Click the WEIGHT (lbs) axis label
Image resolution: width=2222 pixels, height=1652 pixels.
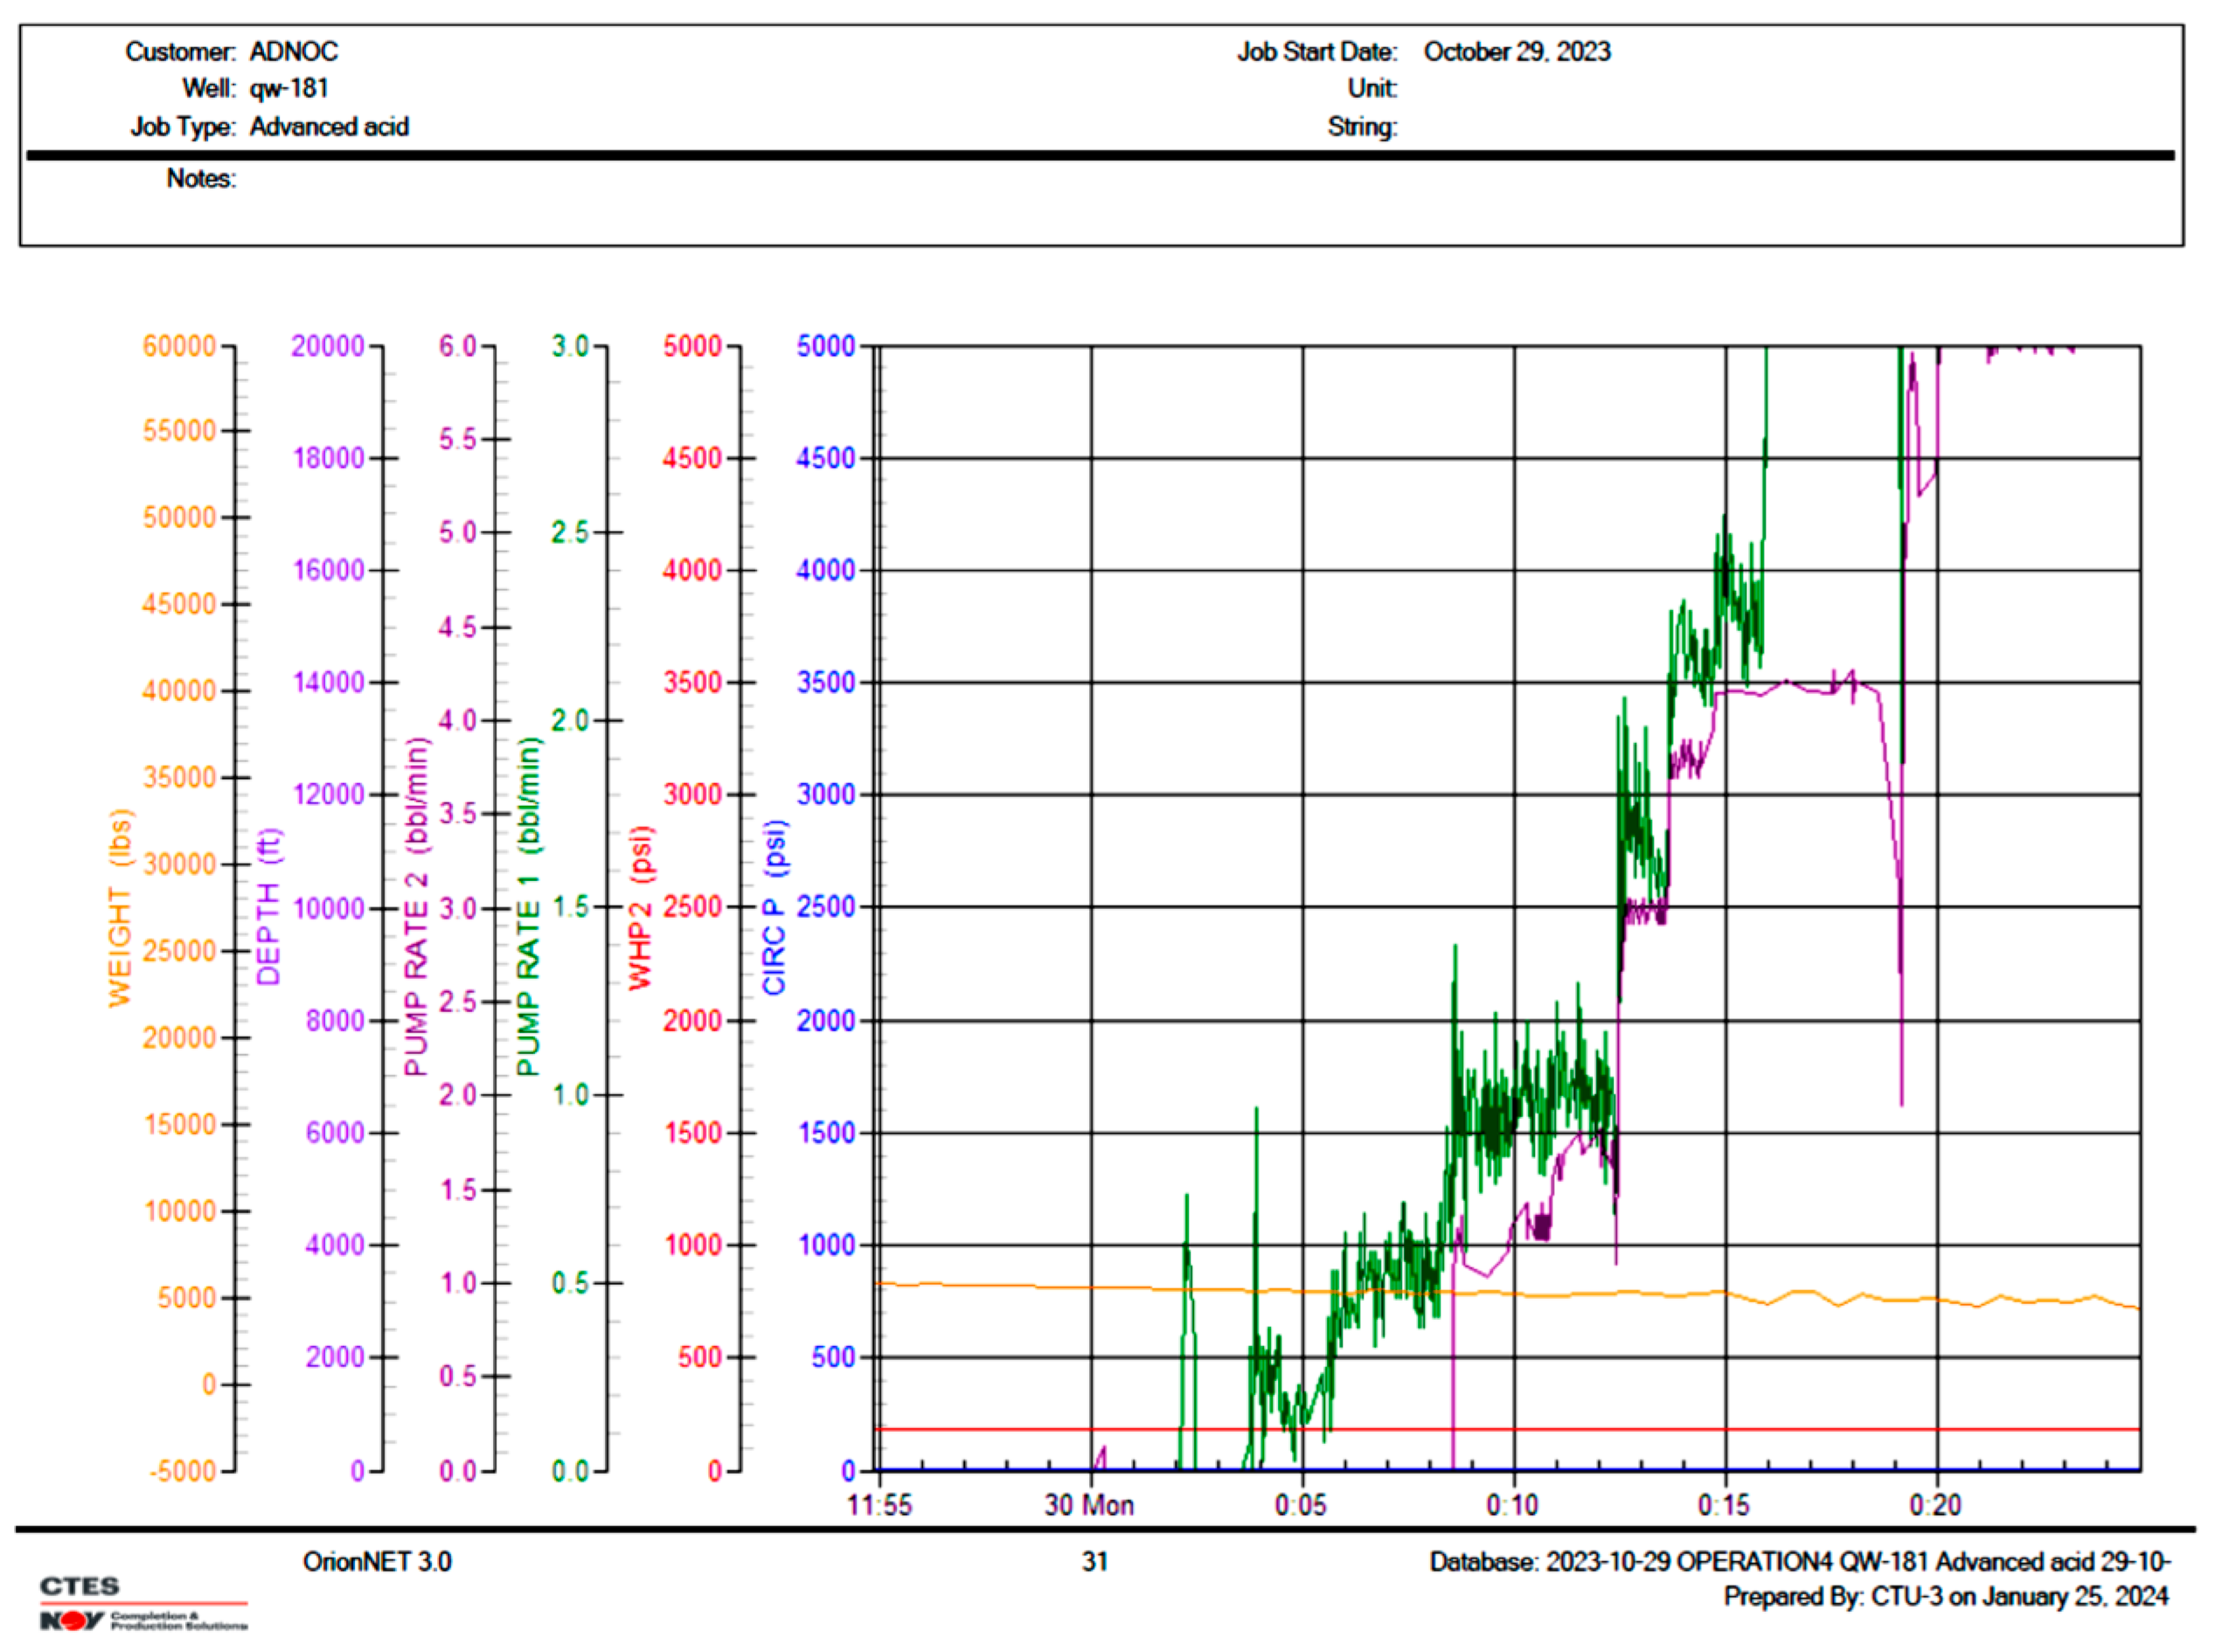coord(120,907)
